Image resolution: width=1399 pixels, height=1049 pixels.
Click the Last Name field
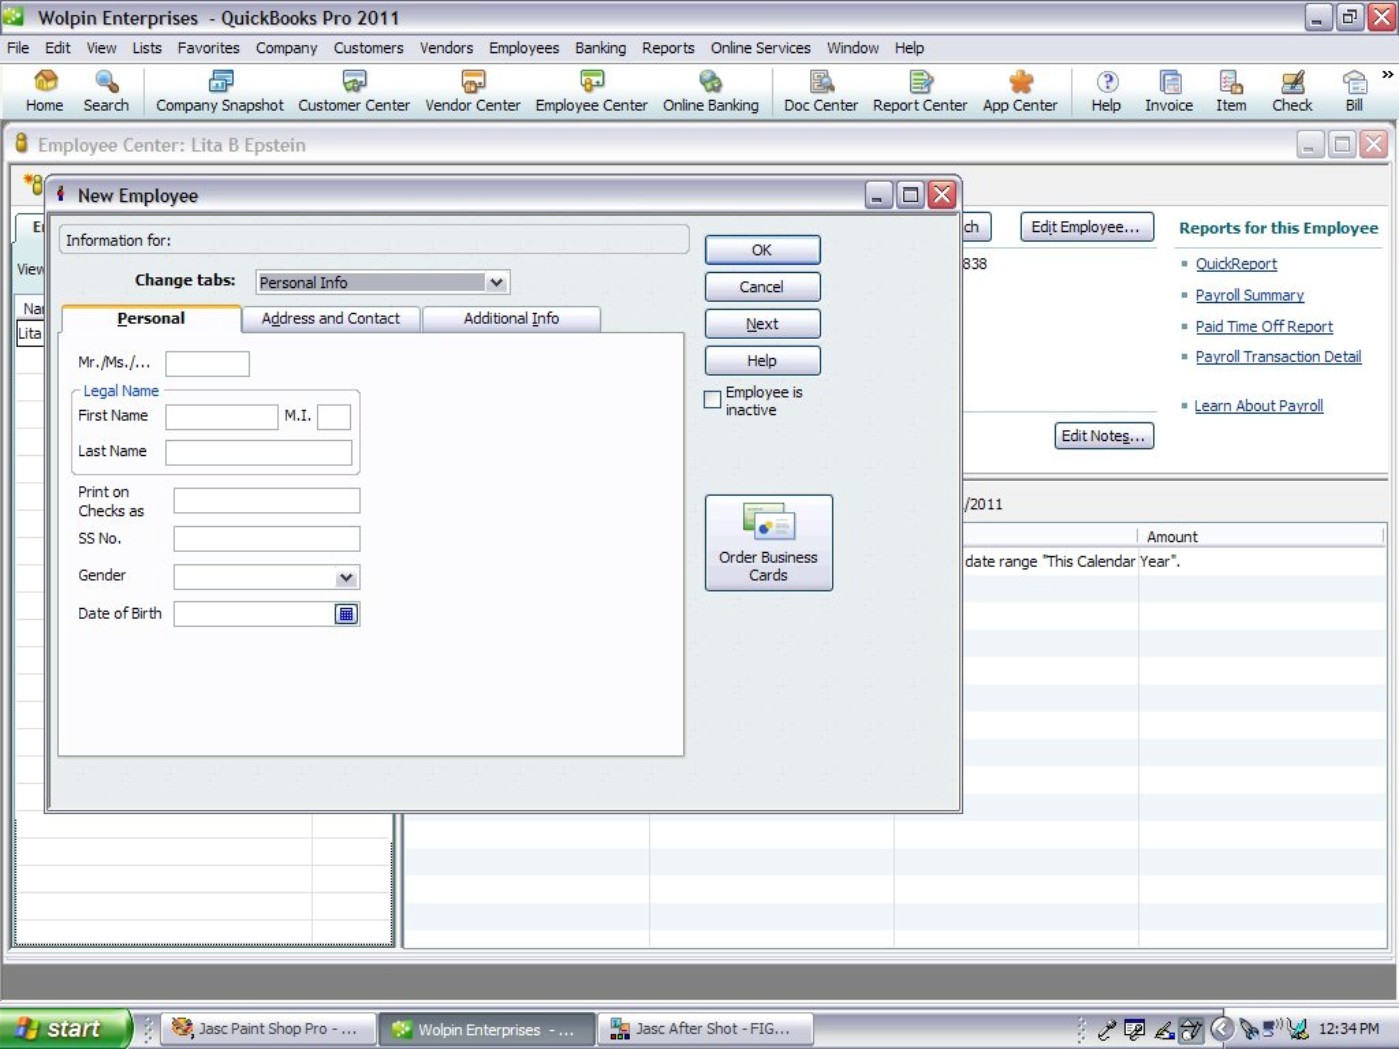pyautogui.click(x=258, y=452)
